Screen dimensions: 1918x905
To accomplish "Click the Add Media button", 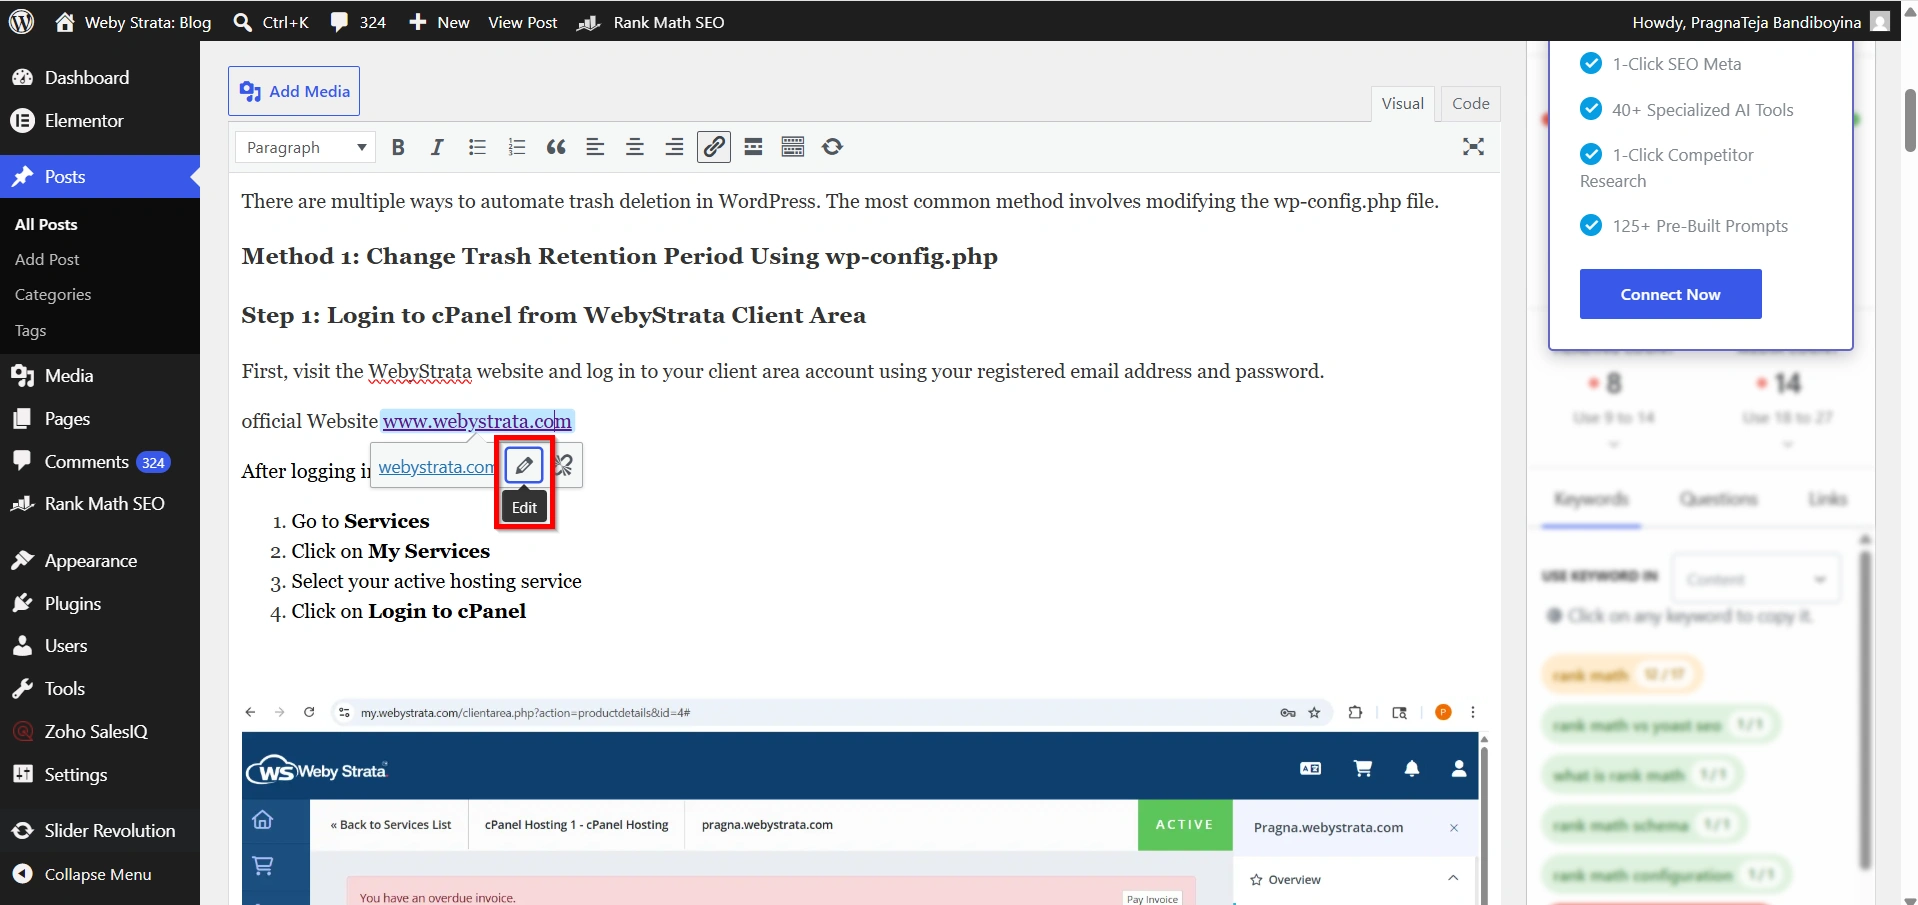I will pyautogui.click(x=294, y=91).
